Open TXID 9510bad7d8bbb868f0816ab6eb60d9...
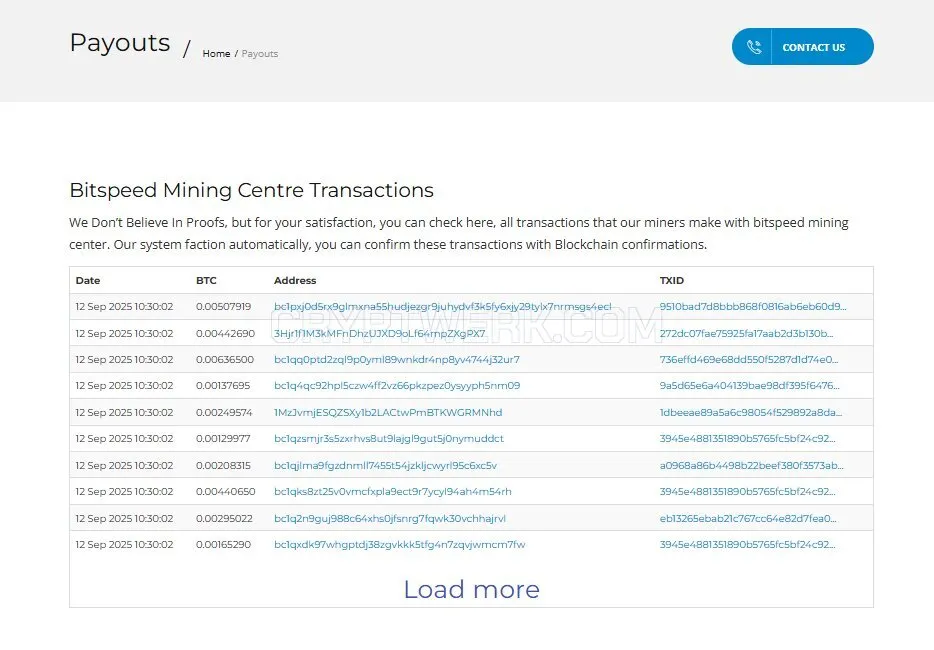 pyautogui.click(x=753, y=306)
